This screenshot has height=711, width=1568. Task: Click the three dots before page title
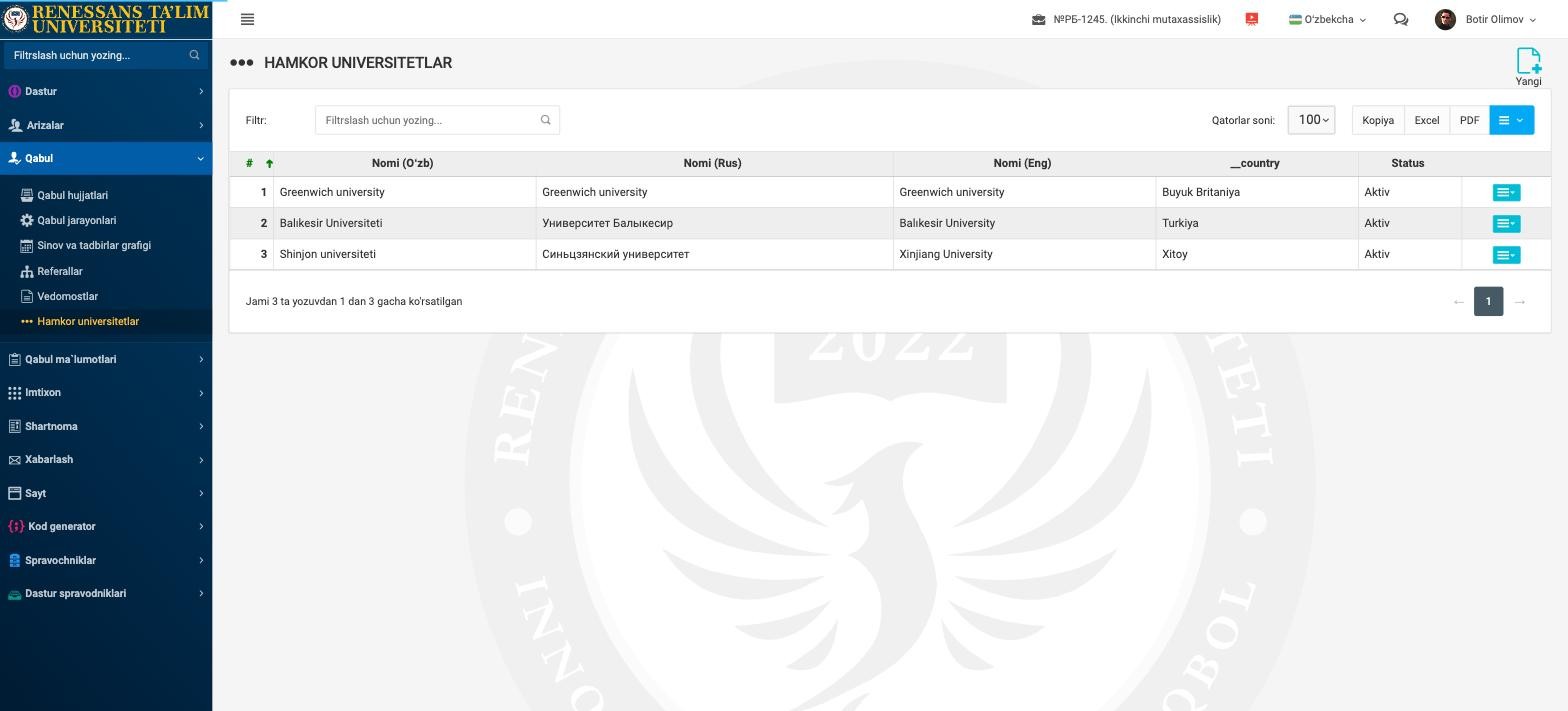point(241,62)
